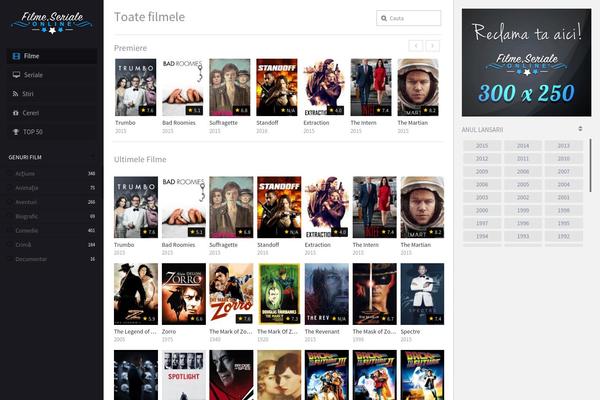Click the magnifier icon in the search box
Screen dimensions: 600x400
(x=384, y=18)
